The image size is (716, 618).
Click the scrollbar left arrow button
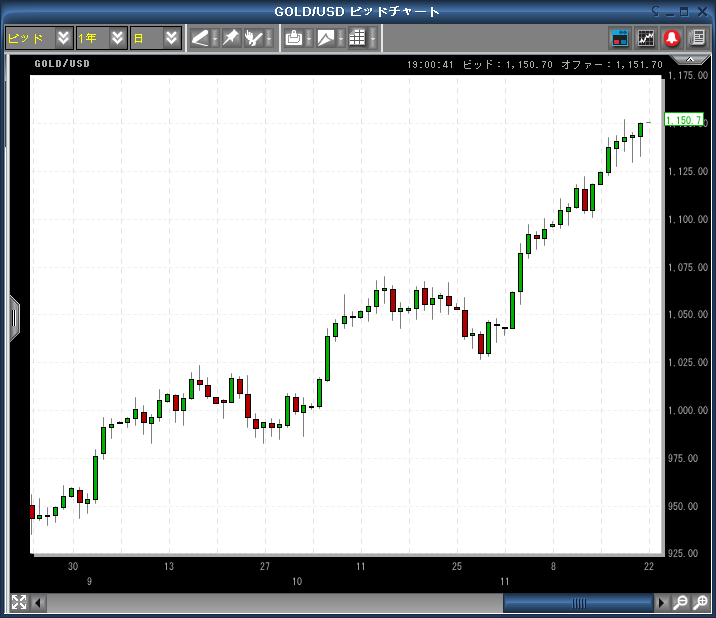39,603
